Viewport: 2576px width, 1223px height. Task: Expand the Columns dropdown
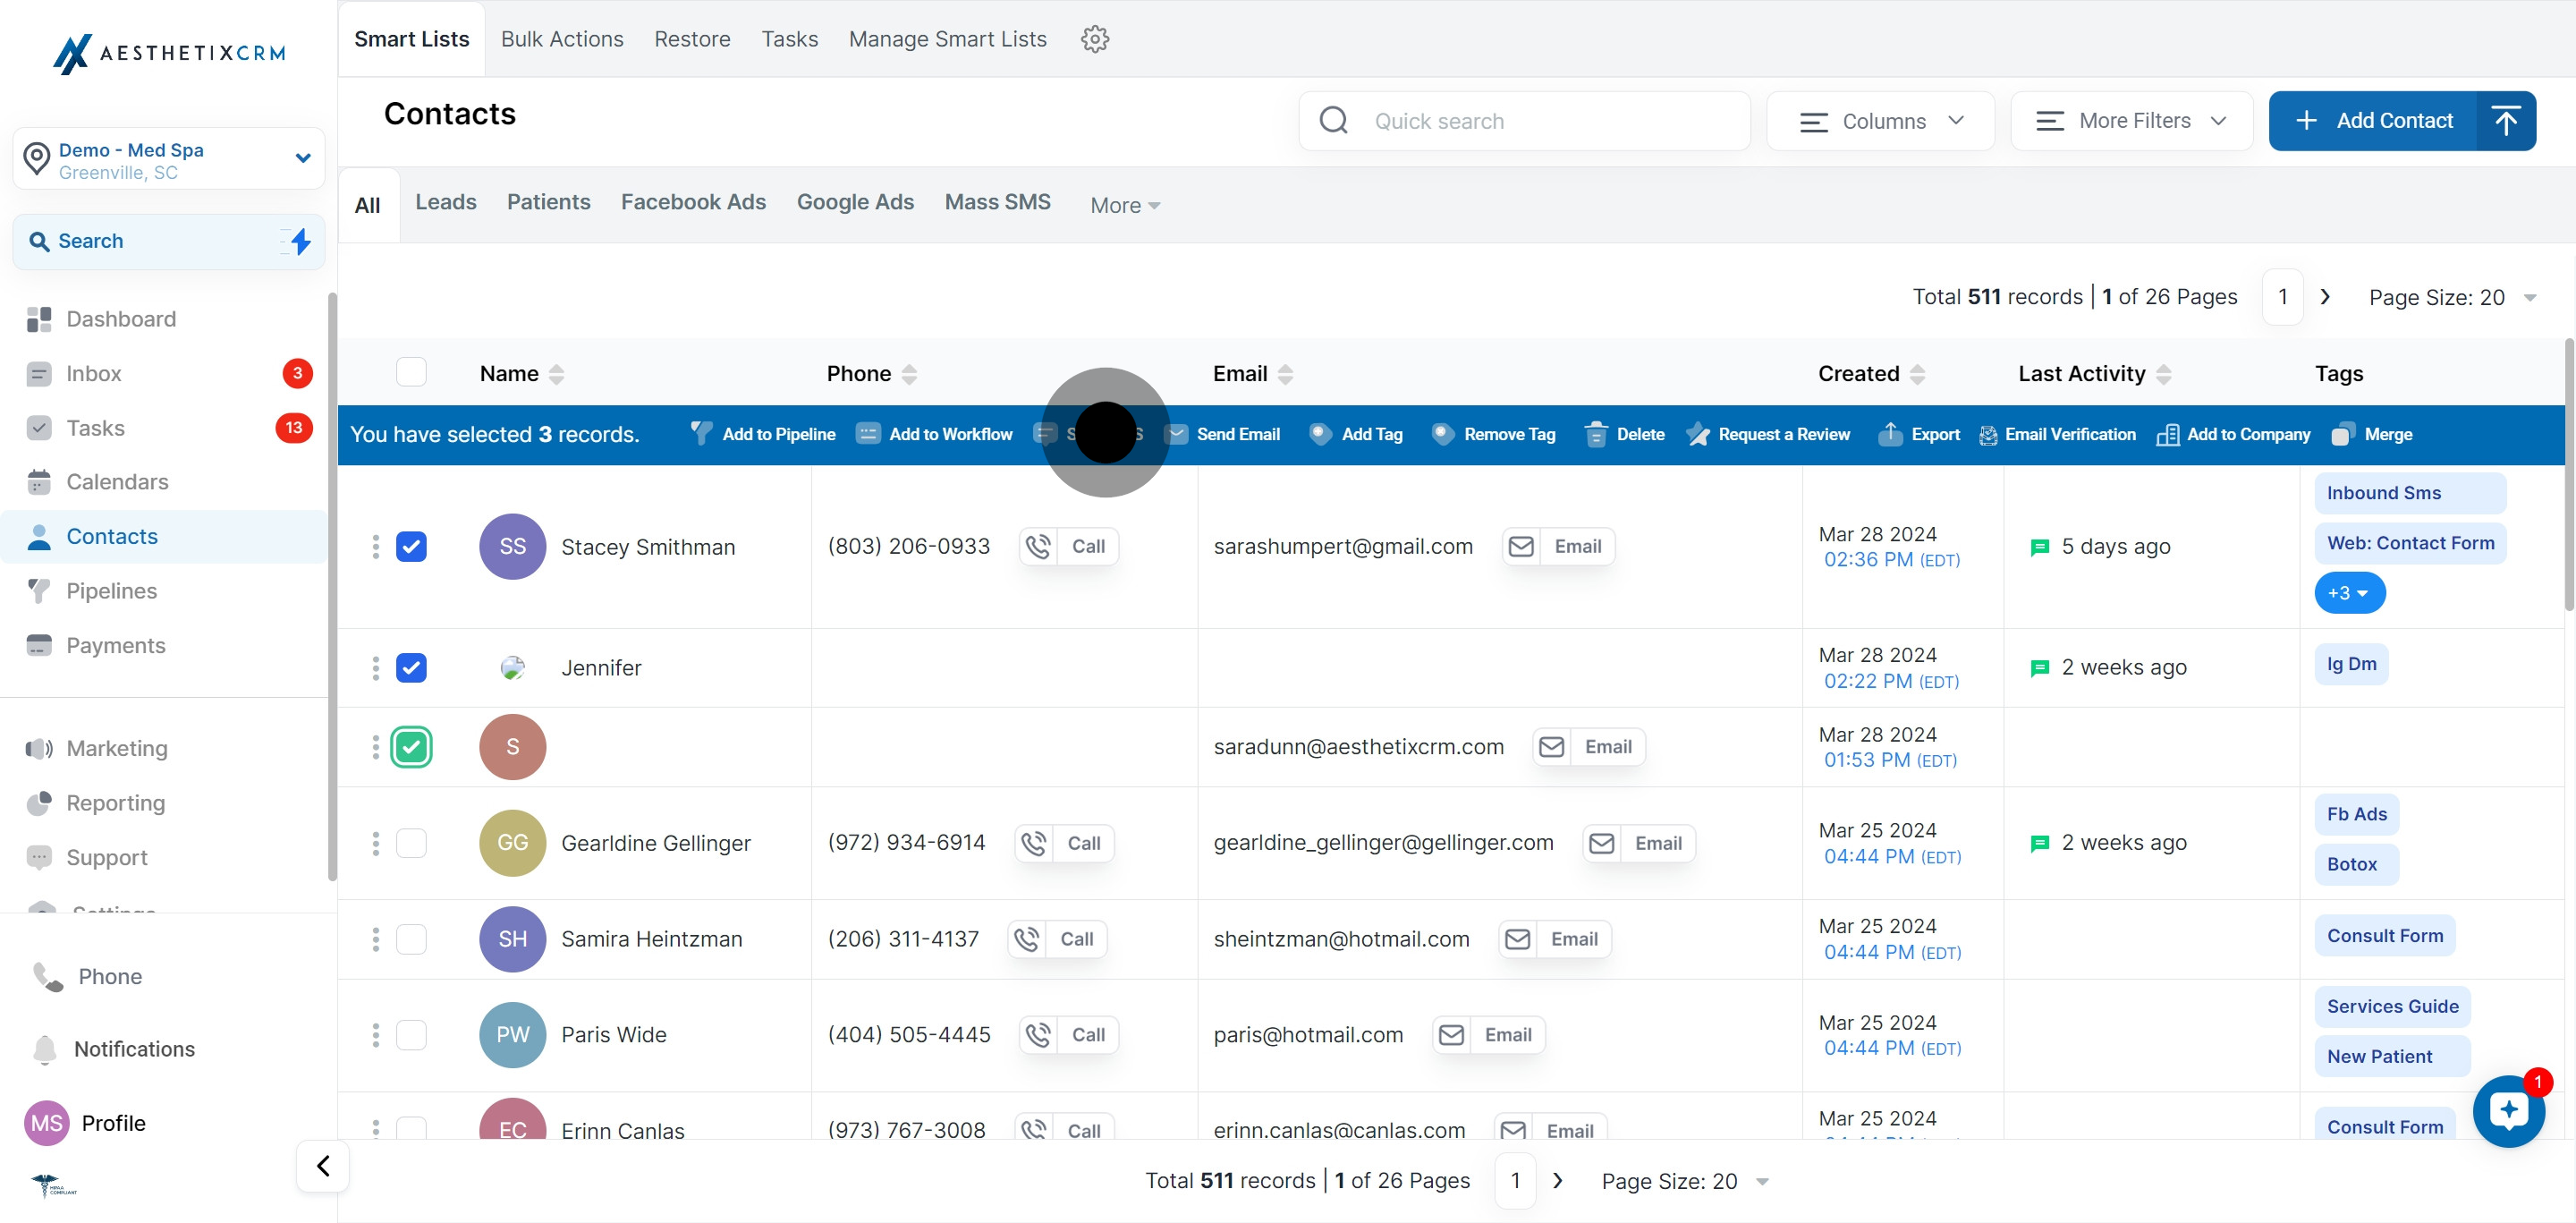[x=1881, y=121]
